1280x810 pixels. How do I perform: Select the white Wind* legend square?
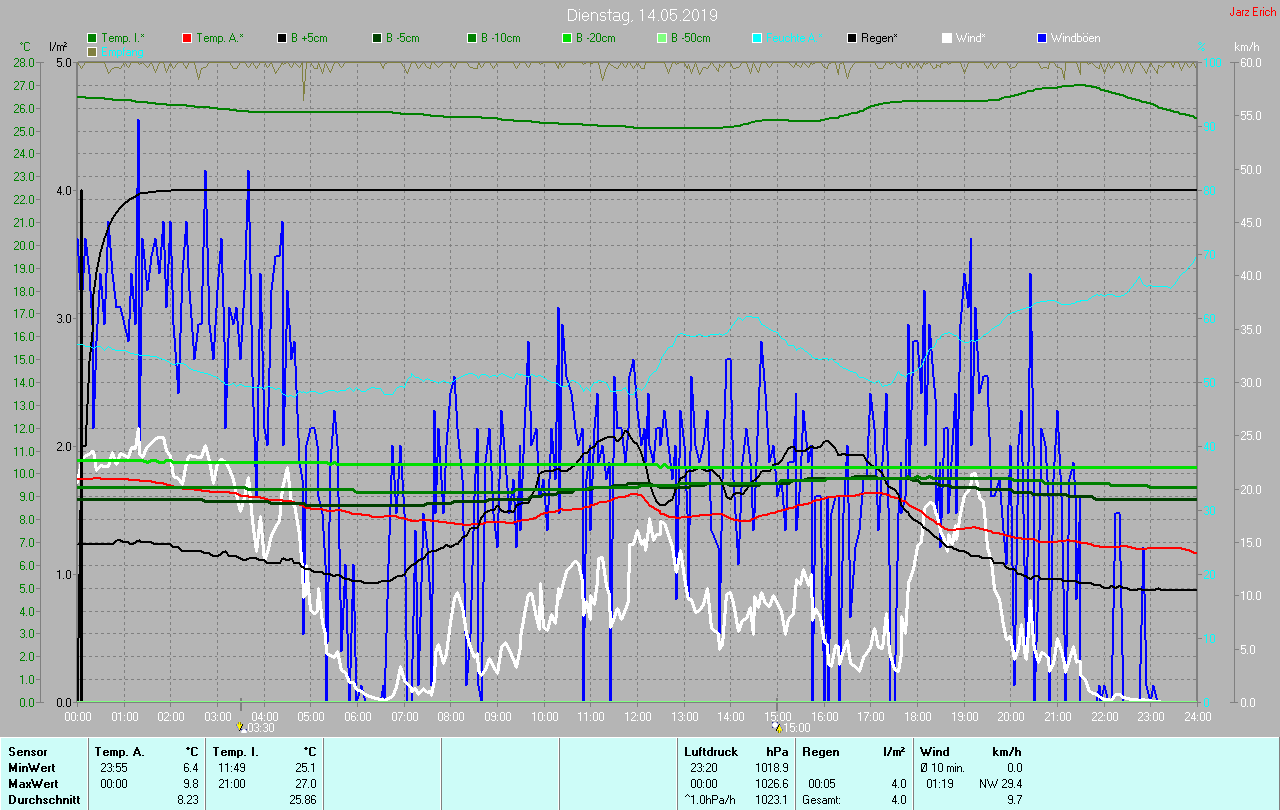947,38
